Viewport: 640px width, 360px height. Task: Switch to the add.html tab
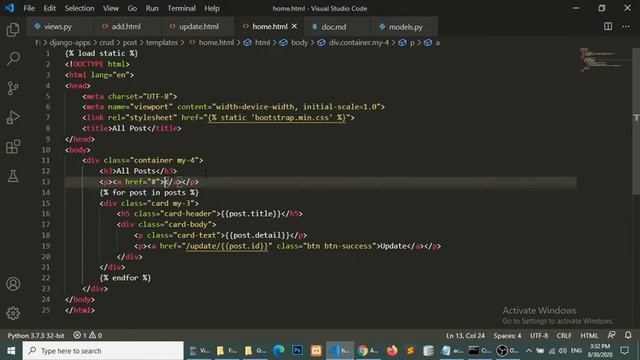click(x=127, y=27)
